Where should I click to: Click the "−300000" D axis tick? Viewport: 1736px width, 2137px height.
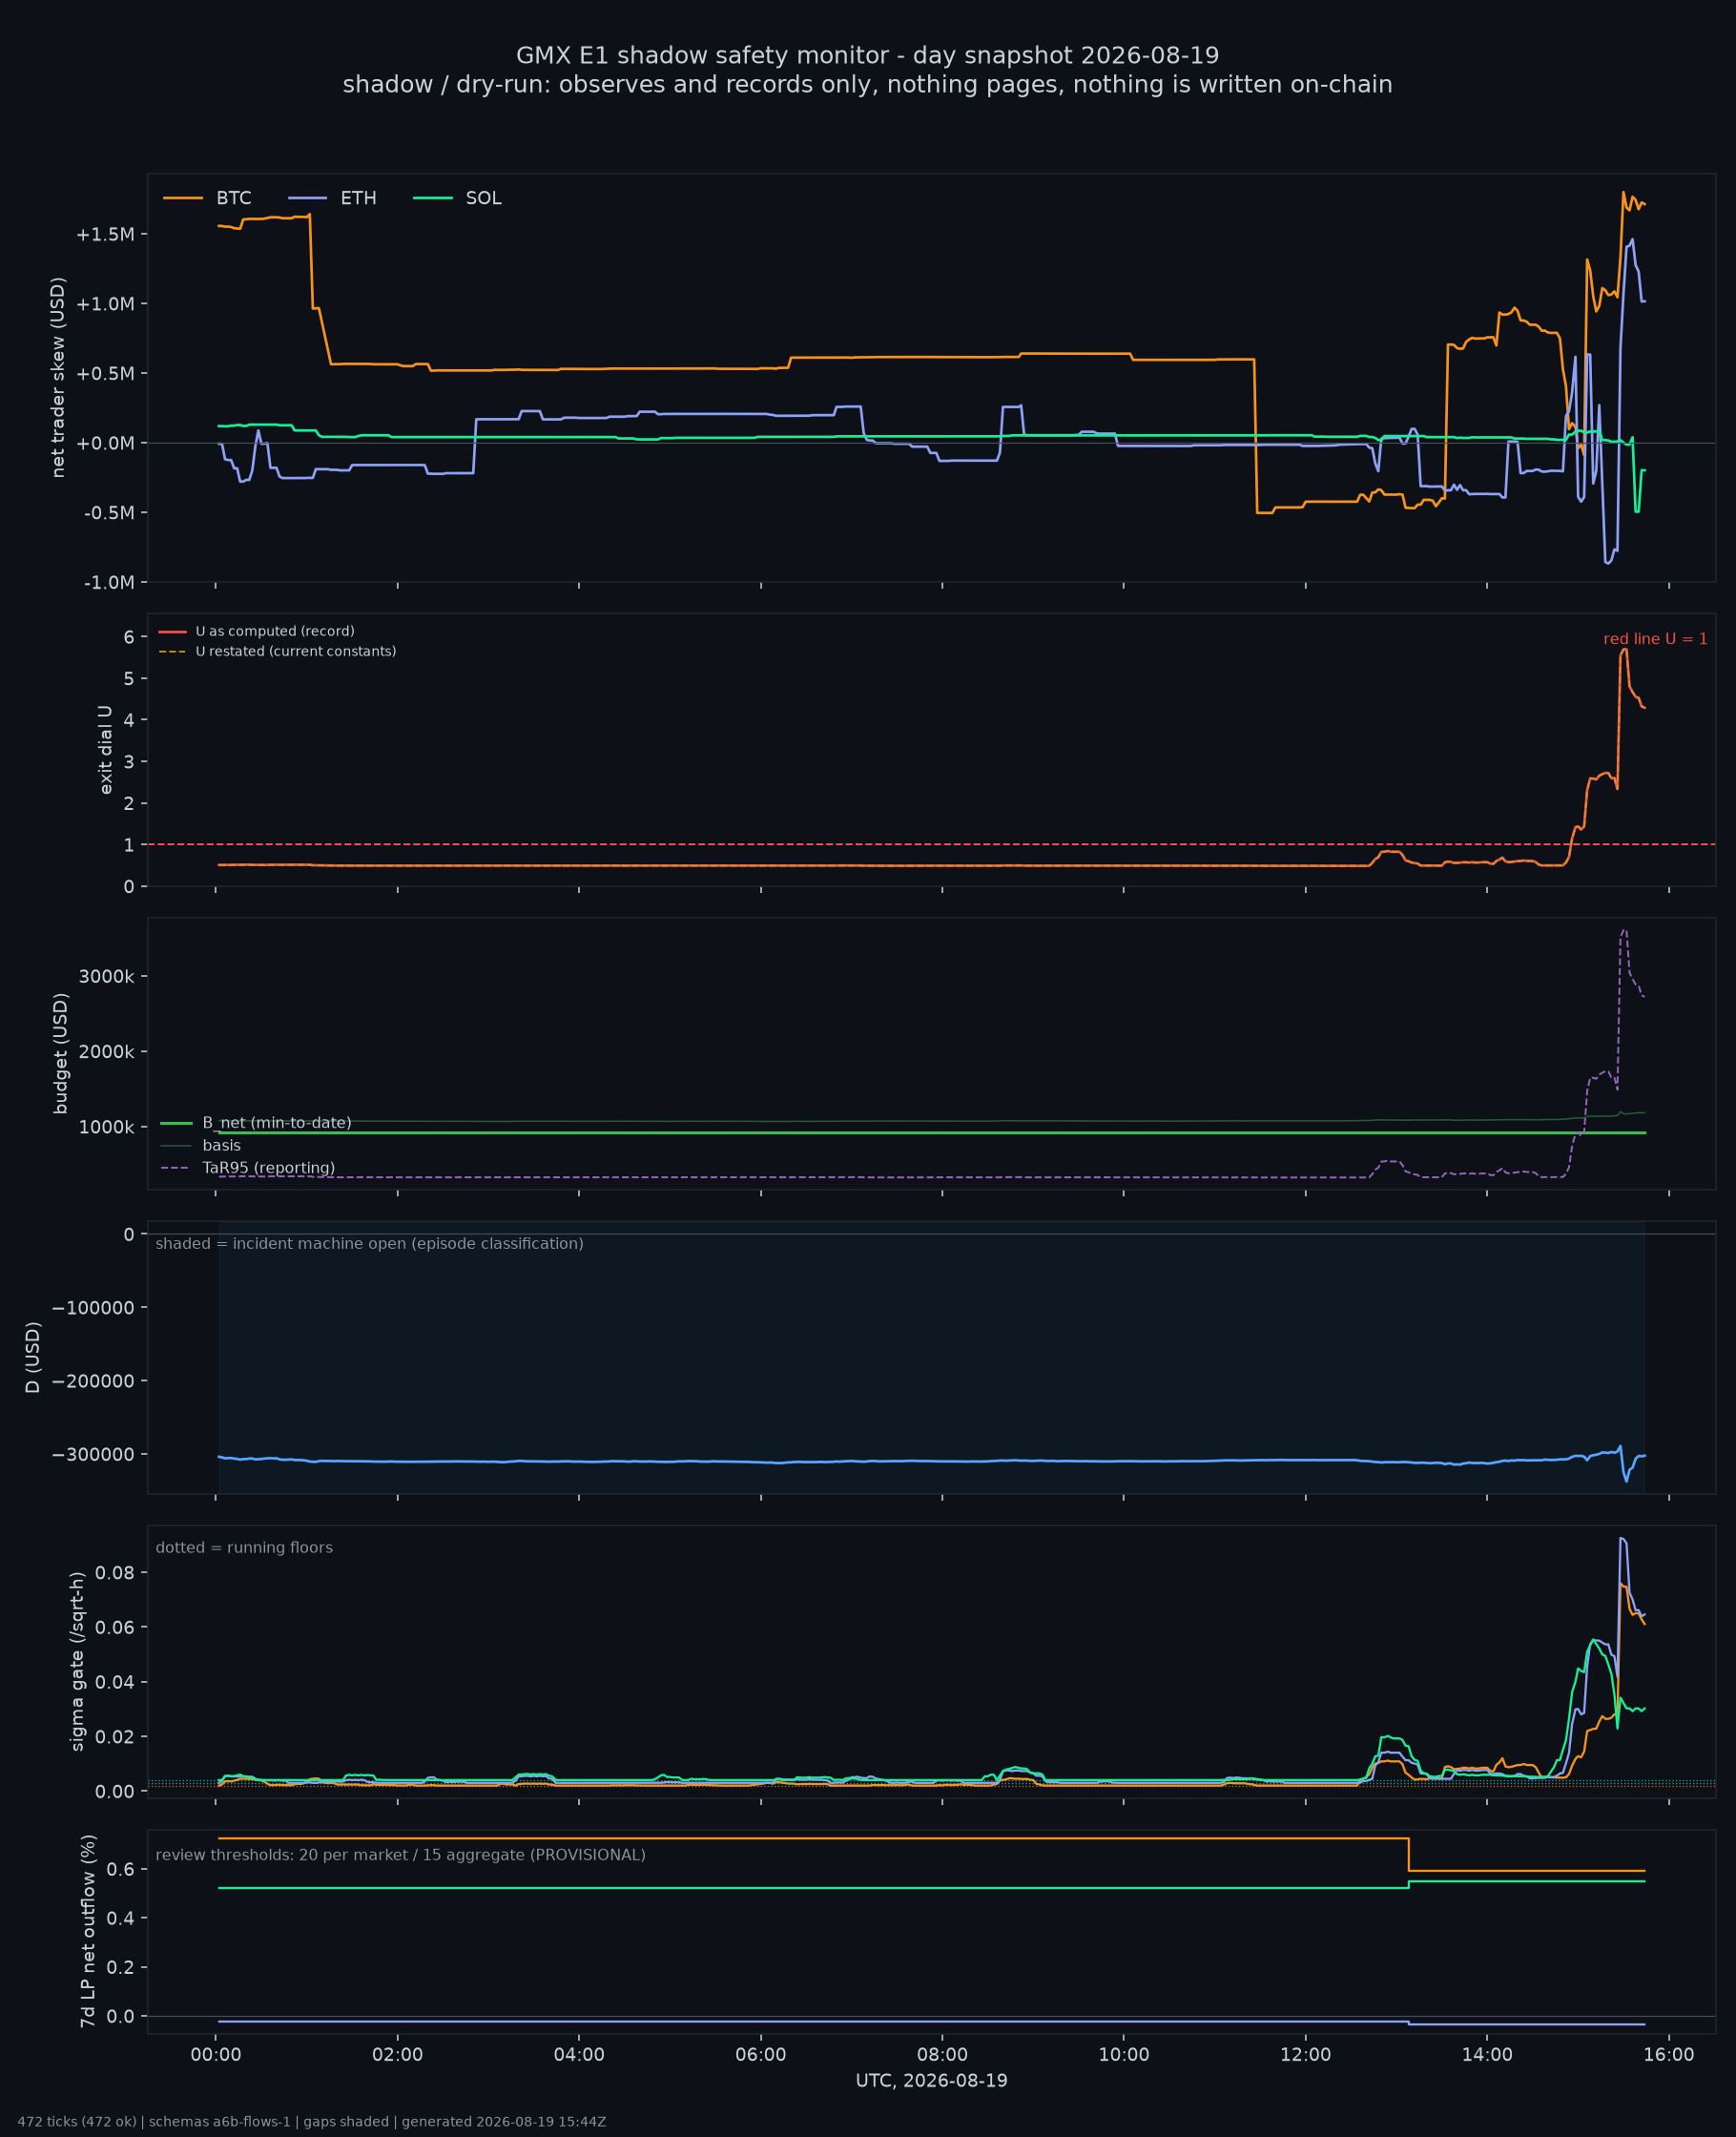93,1454
